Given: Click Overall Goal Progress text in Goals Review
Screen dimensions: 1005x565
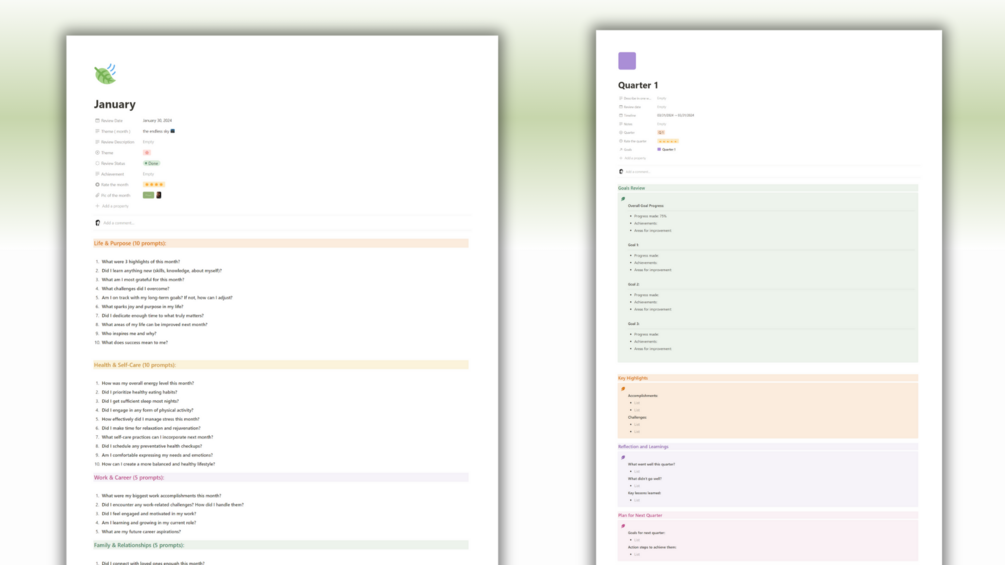Looking at the screenshot, I should (645, 206).
